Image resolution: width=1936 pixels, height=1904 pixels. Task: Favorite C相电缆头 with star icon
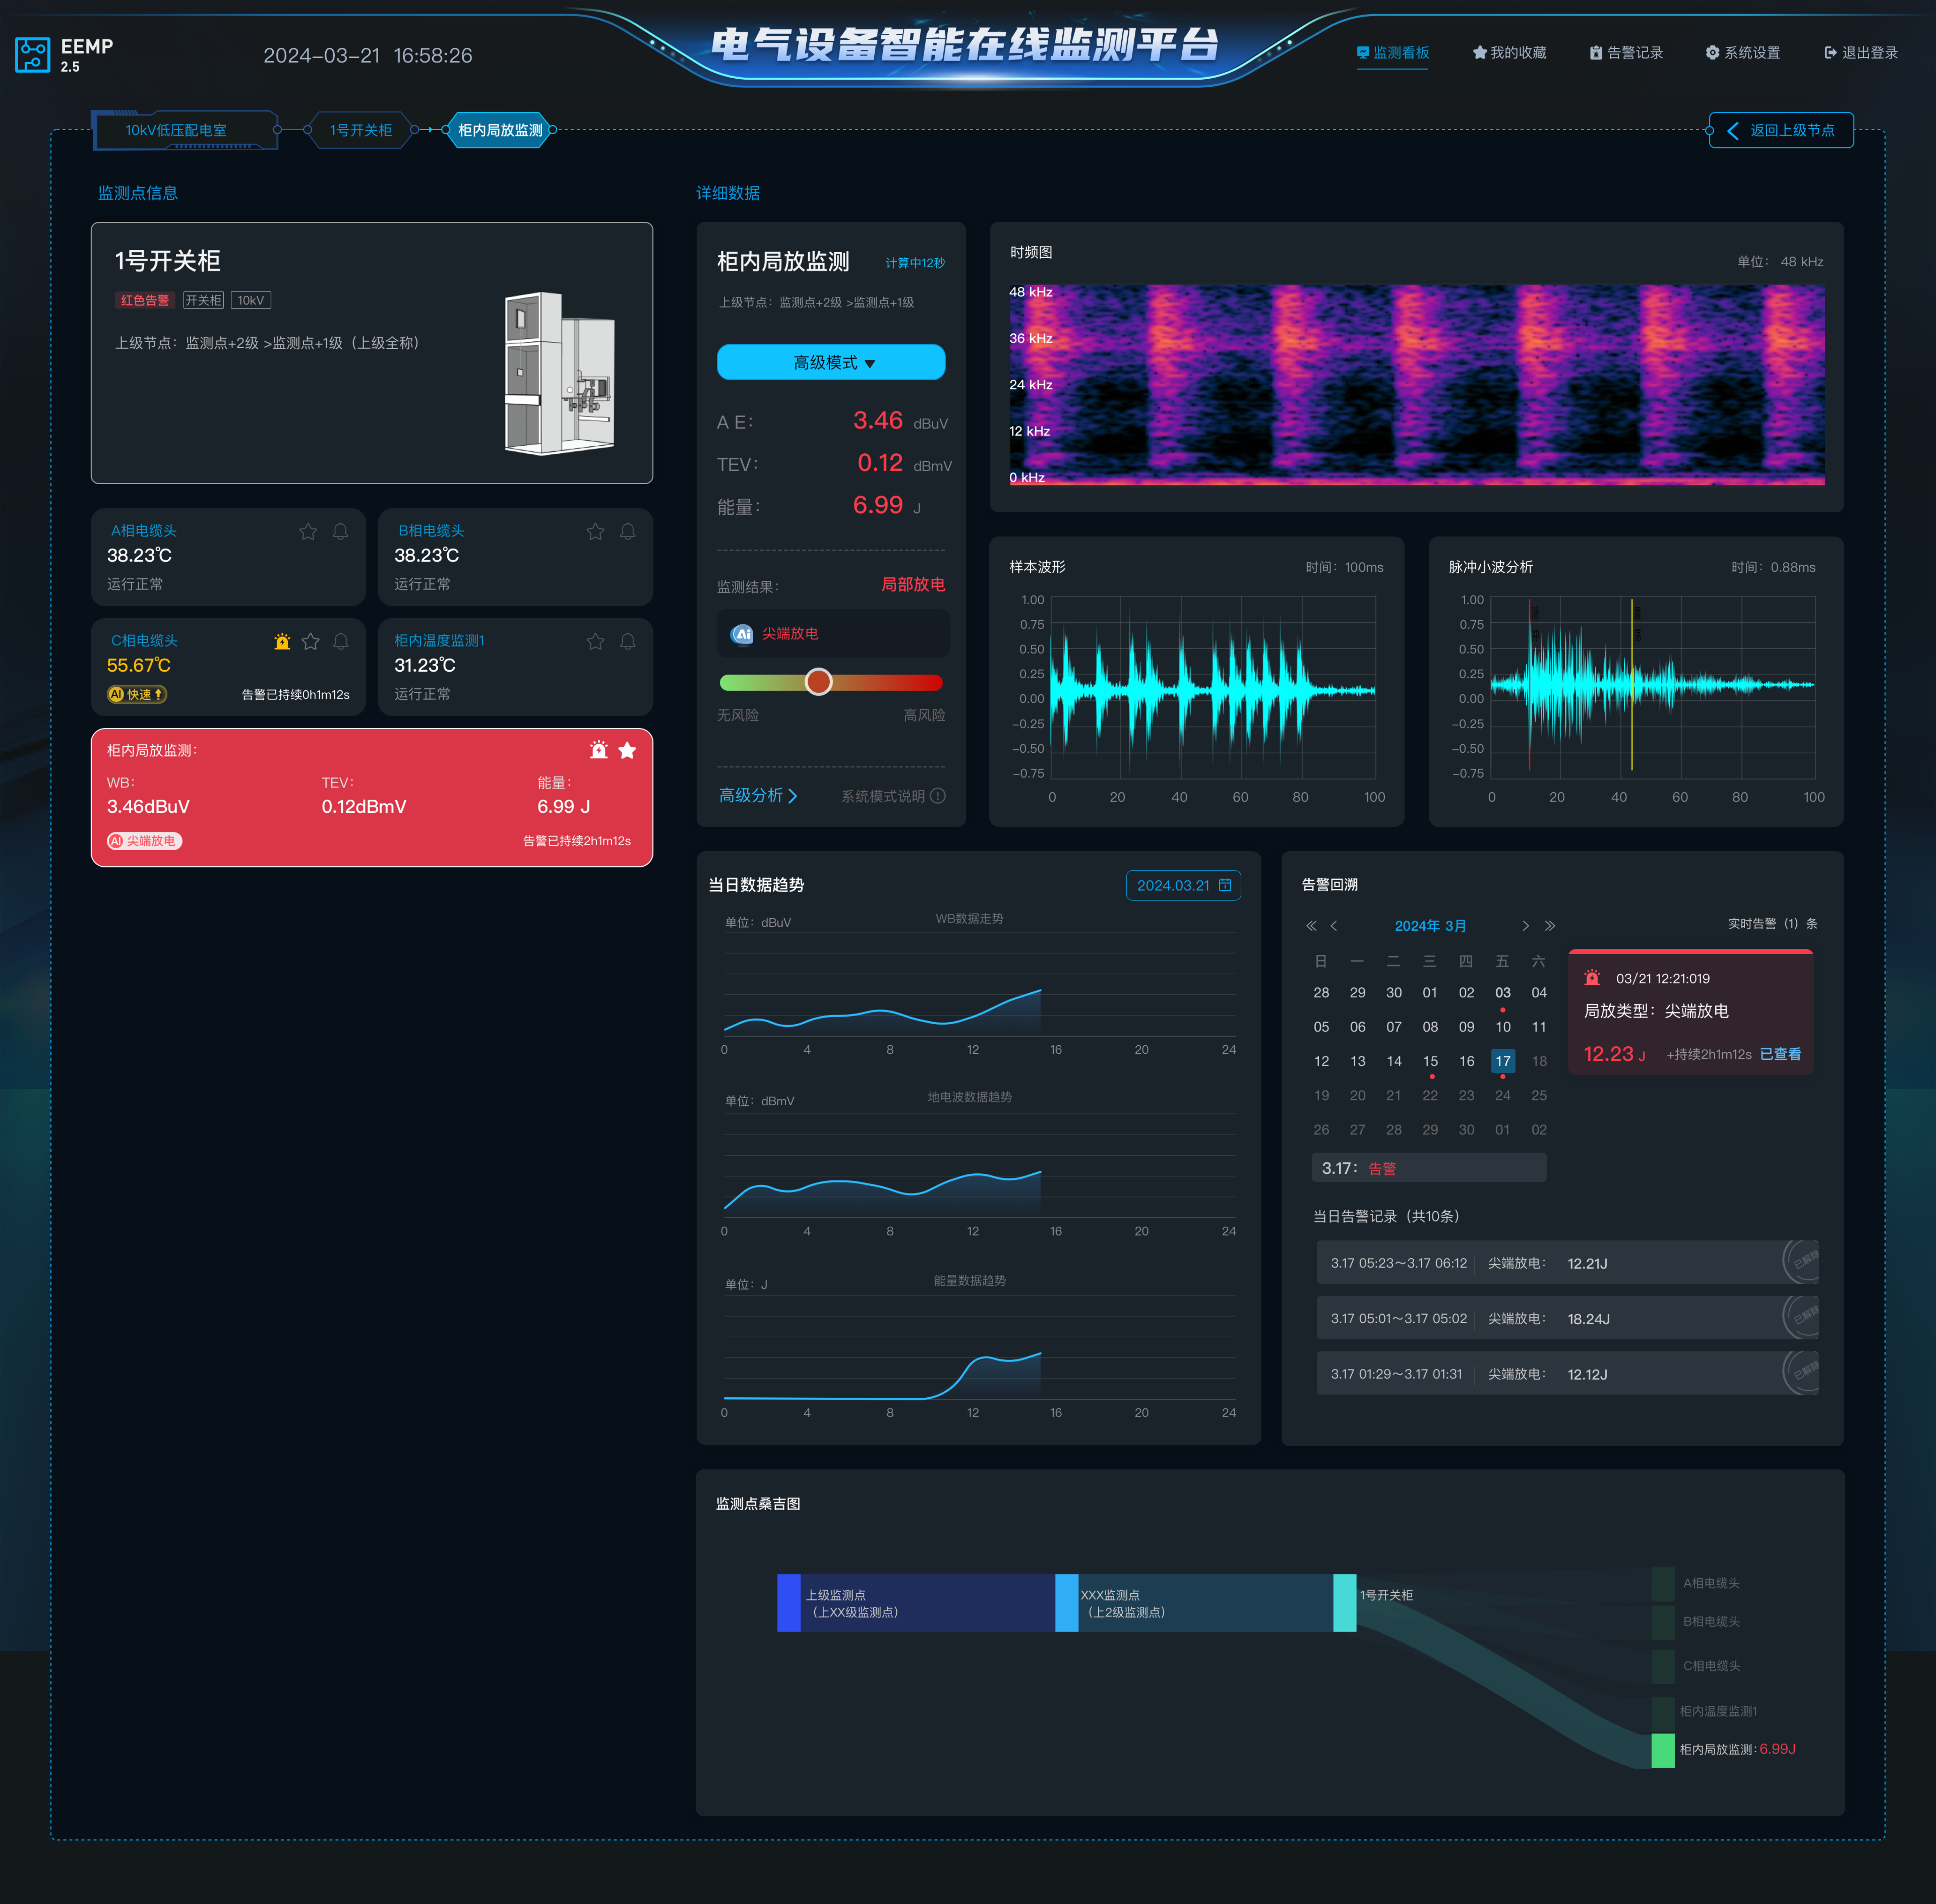point(311,642)
